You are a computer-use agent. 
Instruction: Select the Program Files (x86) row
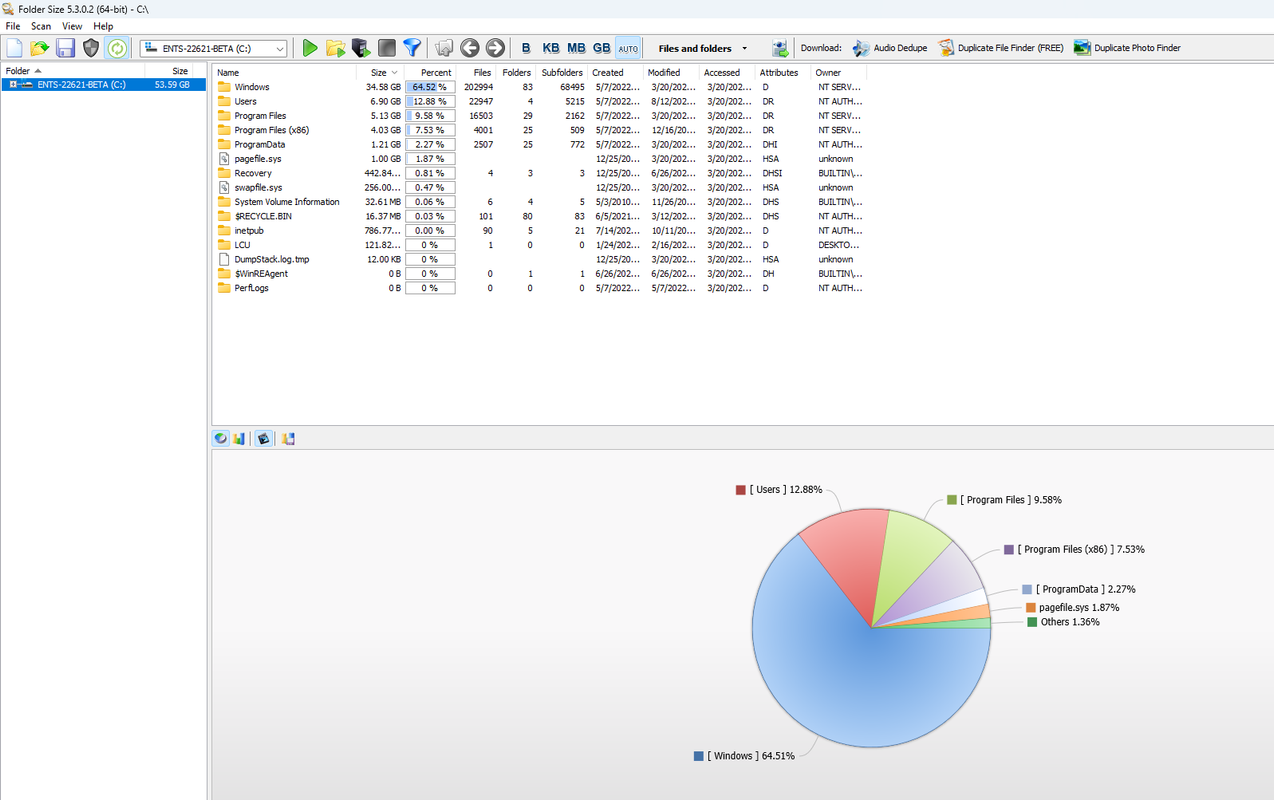point(540,130)
